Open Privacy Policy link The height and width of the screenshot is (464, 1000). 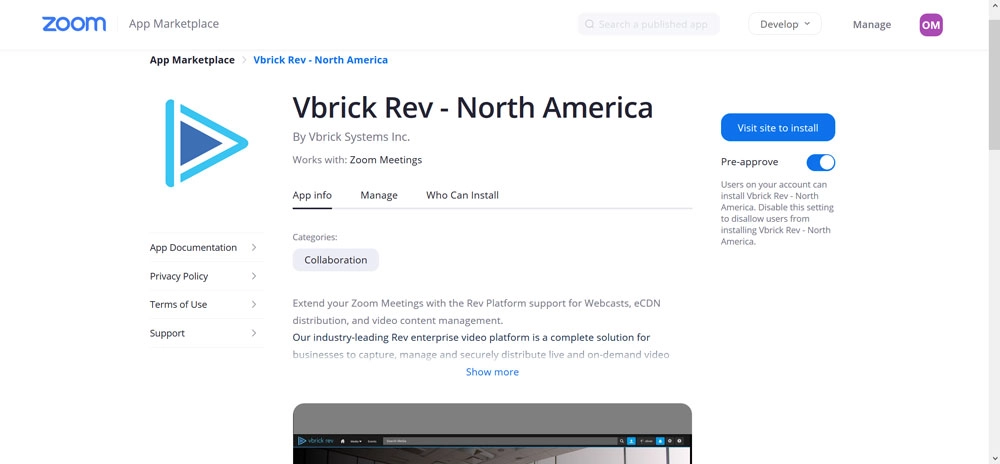(179, 276)
